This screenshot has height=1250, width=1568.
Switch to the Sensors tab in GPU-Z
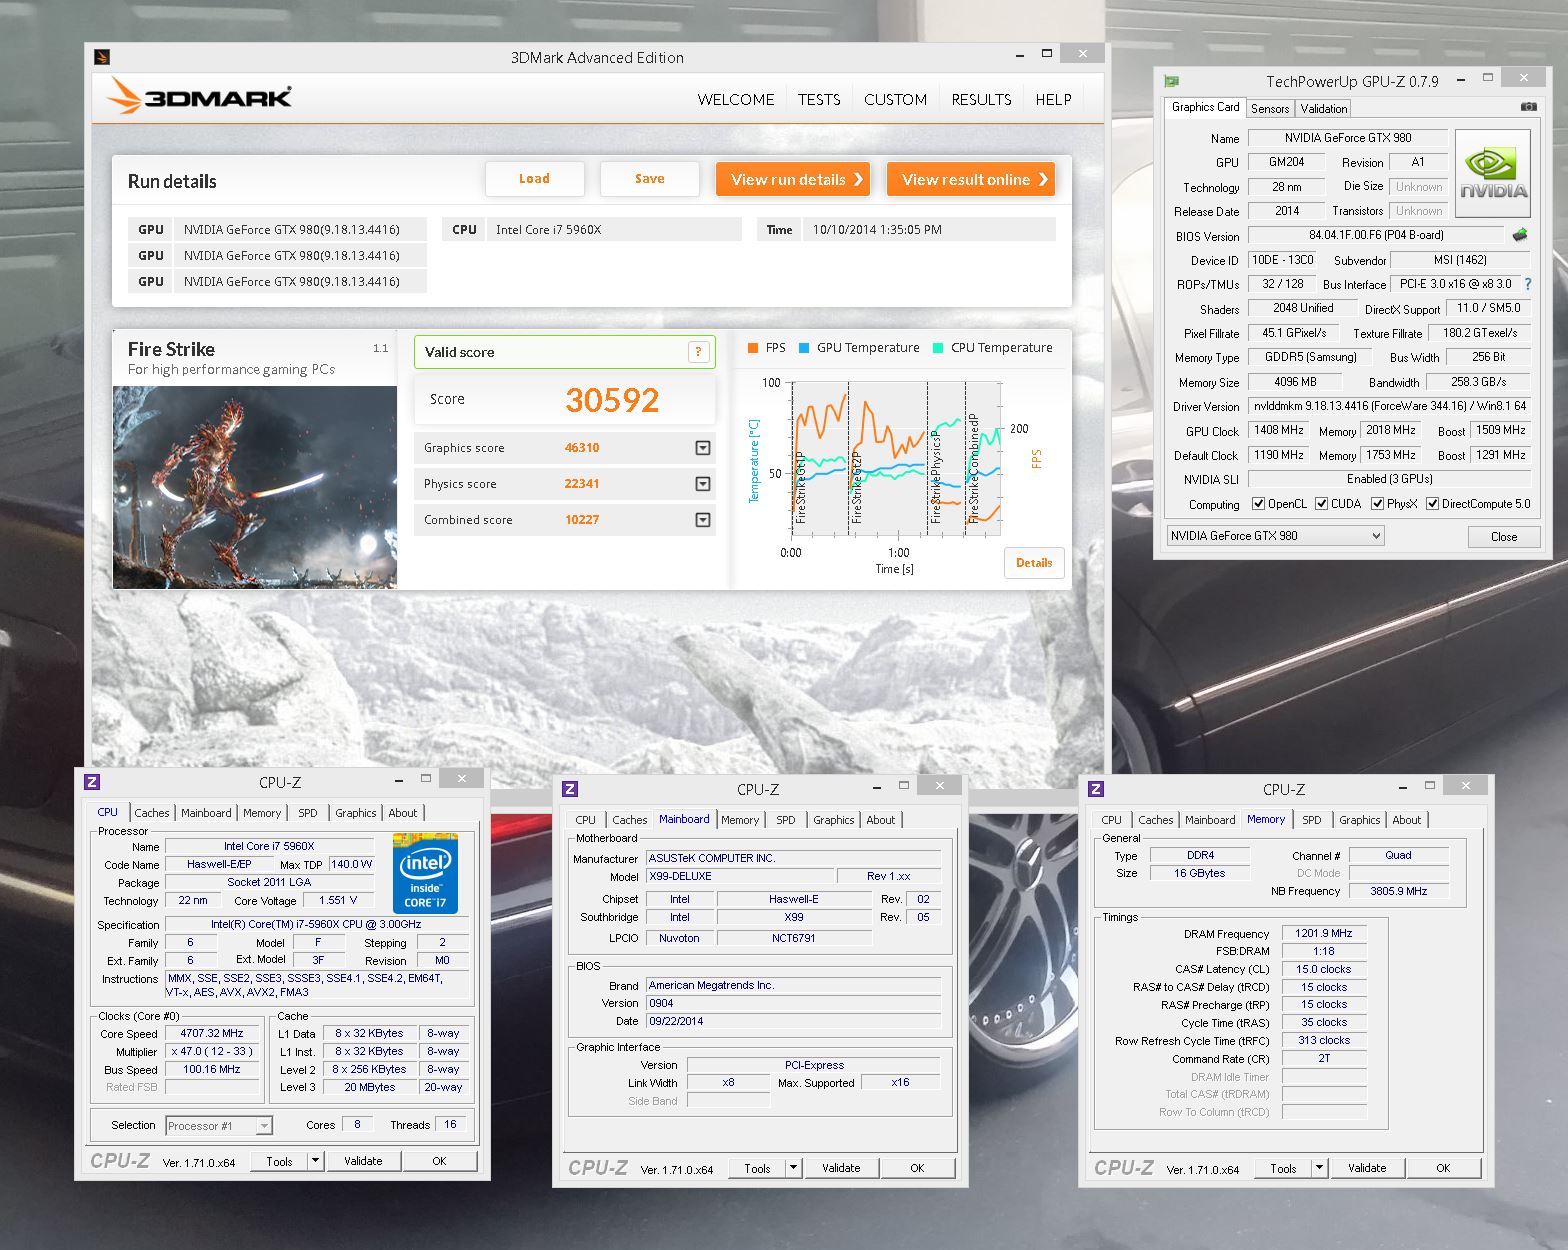(x=1270, y=109)
